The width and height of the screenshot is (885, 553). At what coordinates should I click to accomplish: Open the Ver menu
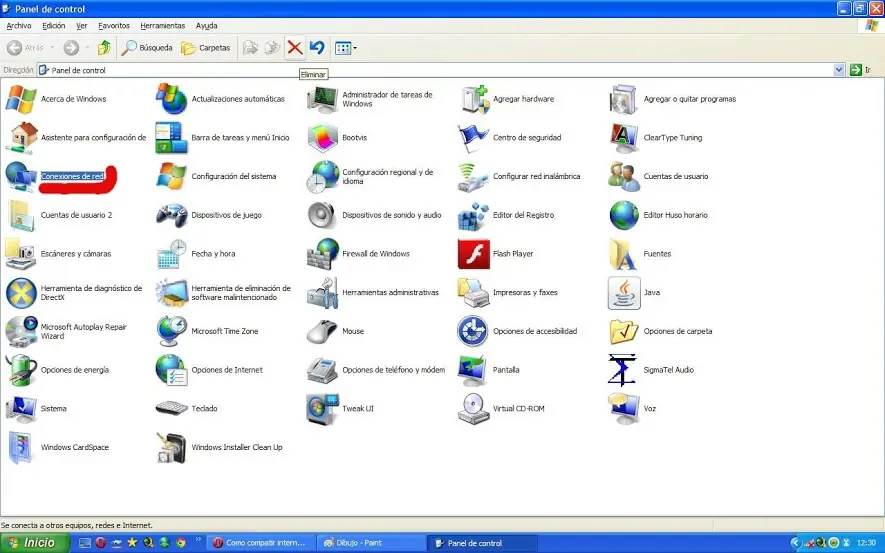pos(82,26)
